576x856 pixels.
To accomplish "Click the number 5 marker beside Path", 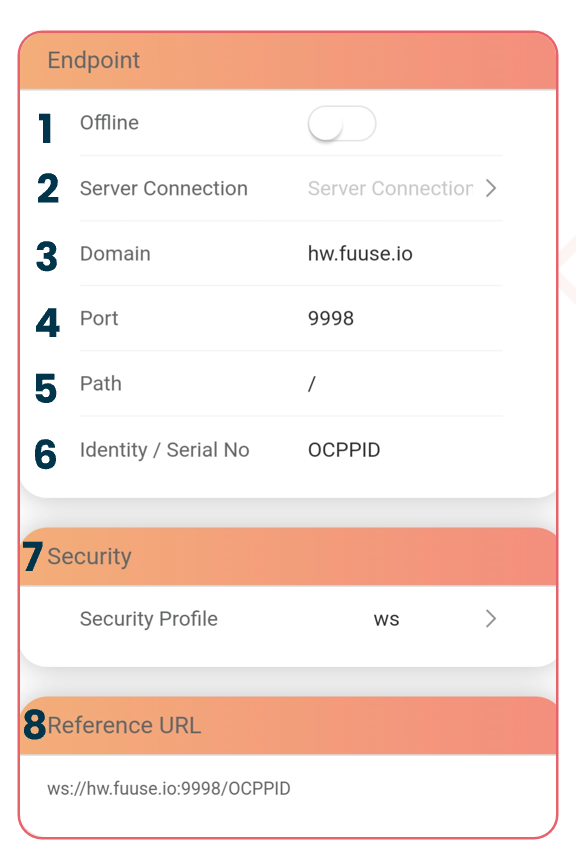I will (x=46, y=388).
